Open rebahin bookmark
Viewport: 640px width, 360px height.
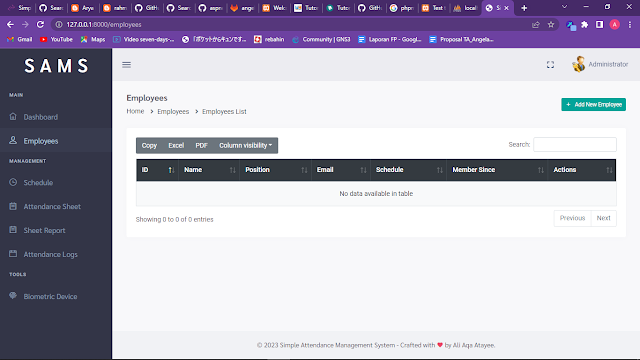269,39
